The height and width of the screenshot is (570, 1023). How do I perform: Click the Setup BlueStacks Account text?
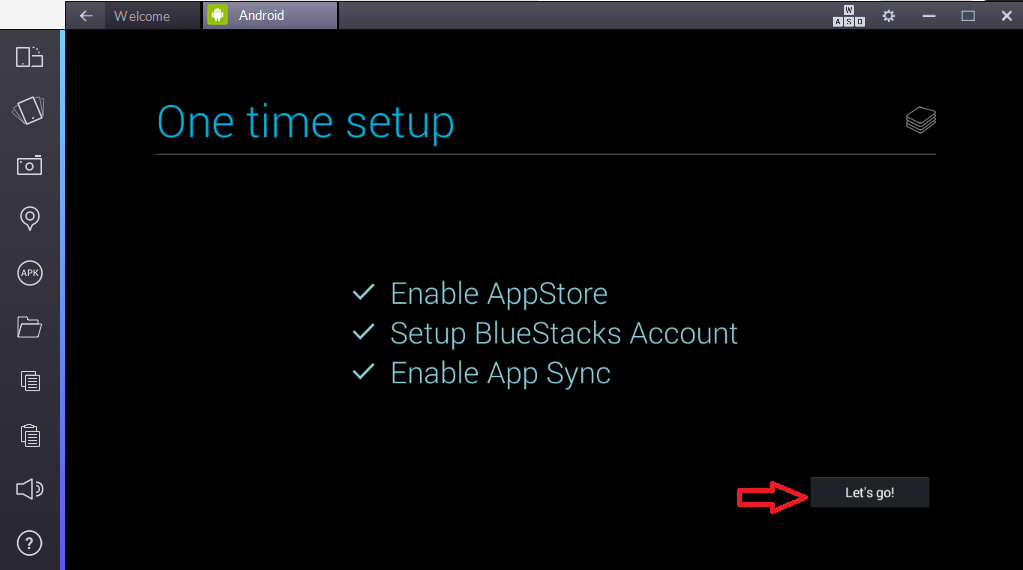(564, 333)
